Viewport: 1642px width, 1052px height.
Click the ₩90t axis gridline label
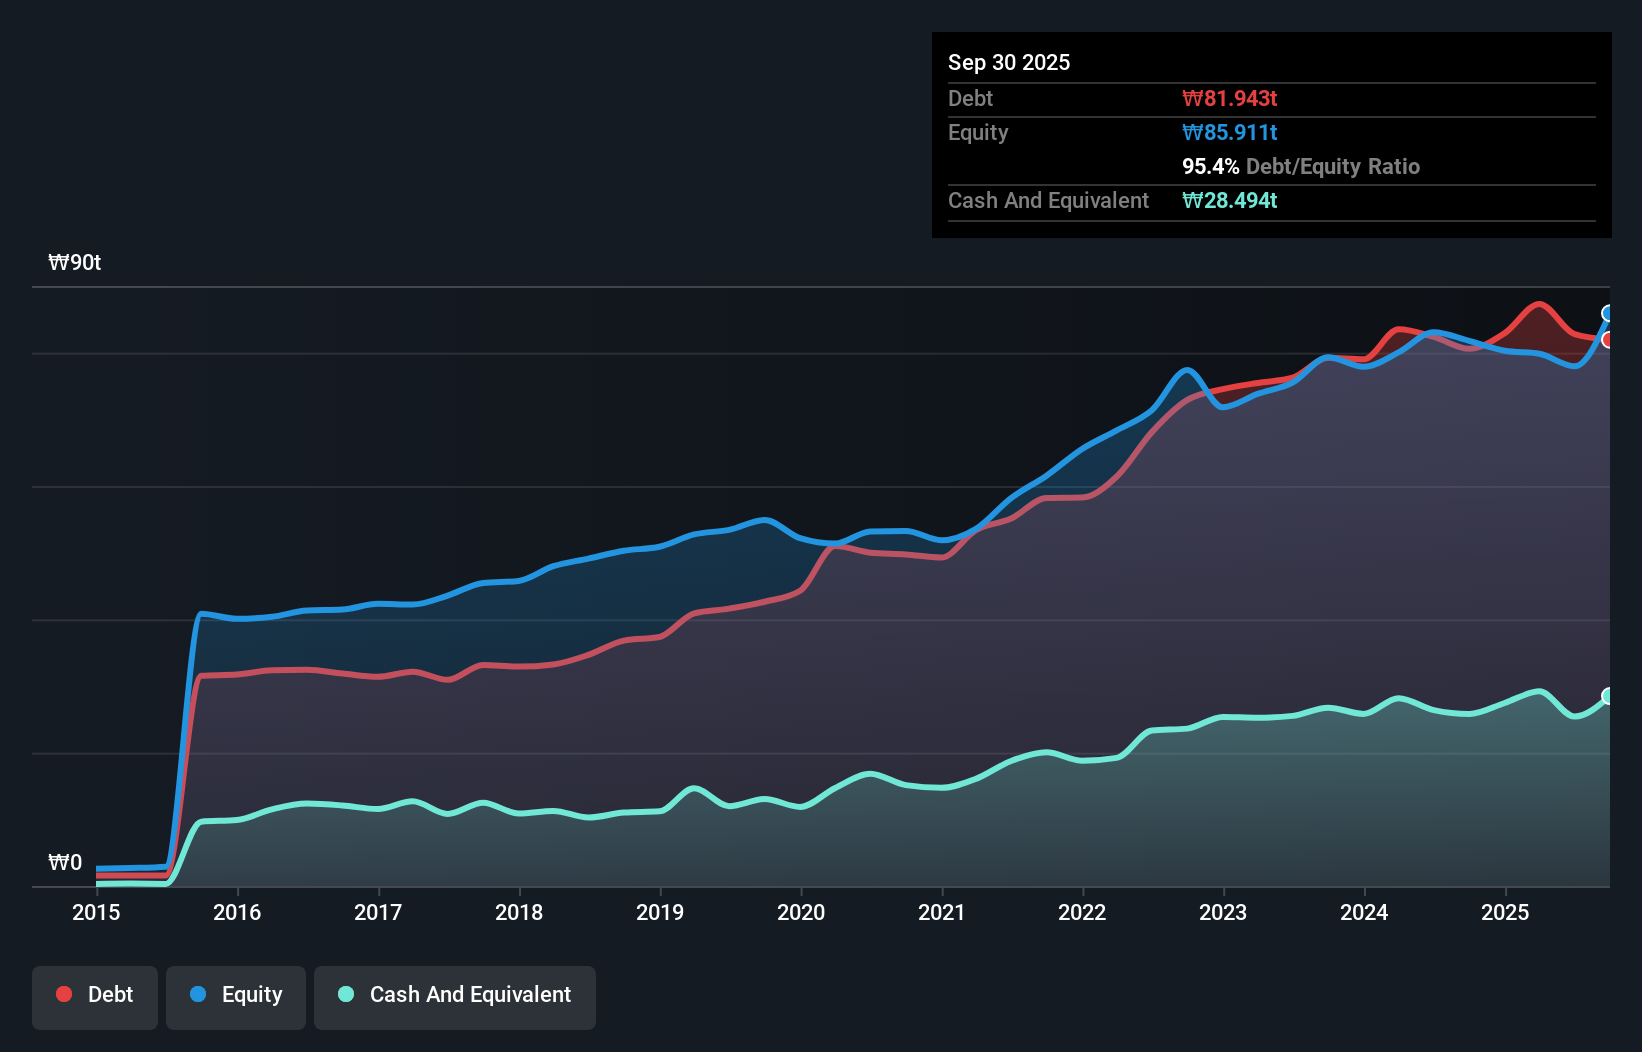(x=74, y=262)
